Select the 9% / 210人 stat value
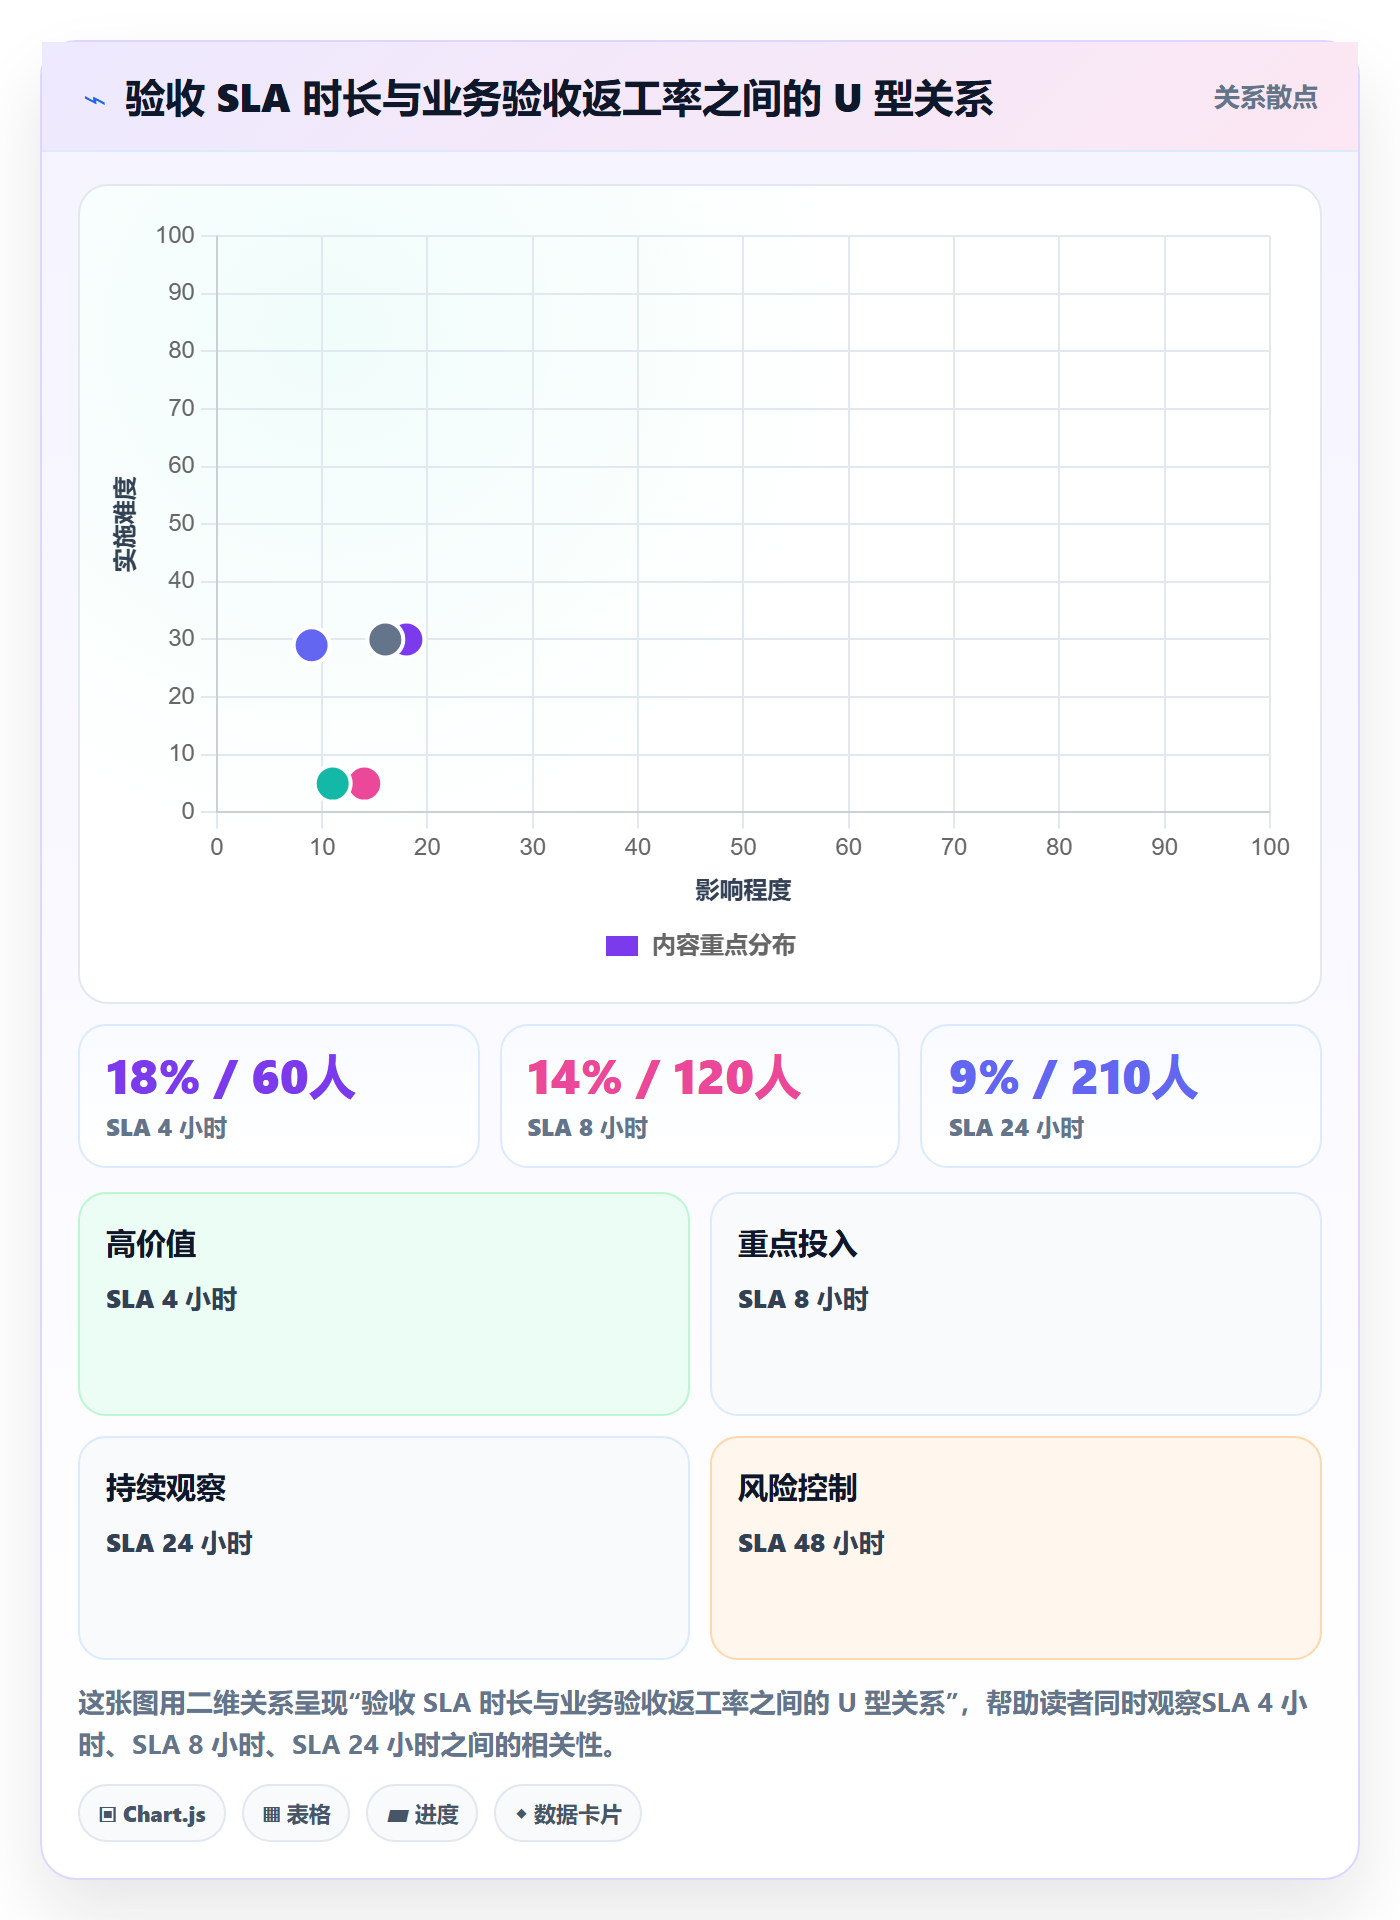 pos(1073,1077)
